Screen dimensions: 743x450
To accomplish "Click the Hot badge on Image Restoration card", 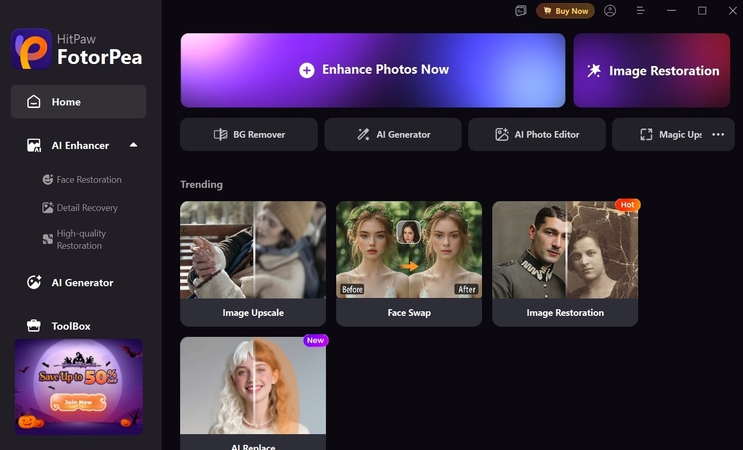I will click(x=627, y=205).
